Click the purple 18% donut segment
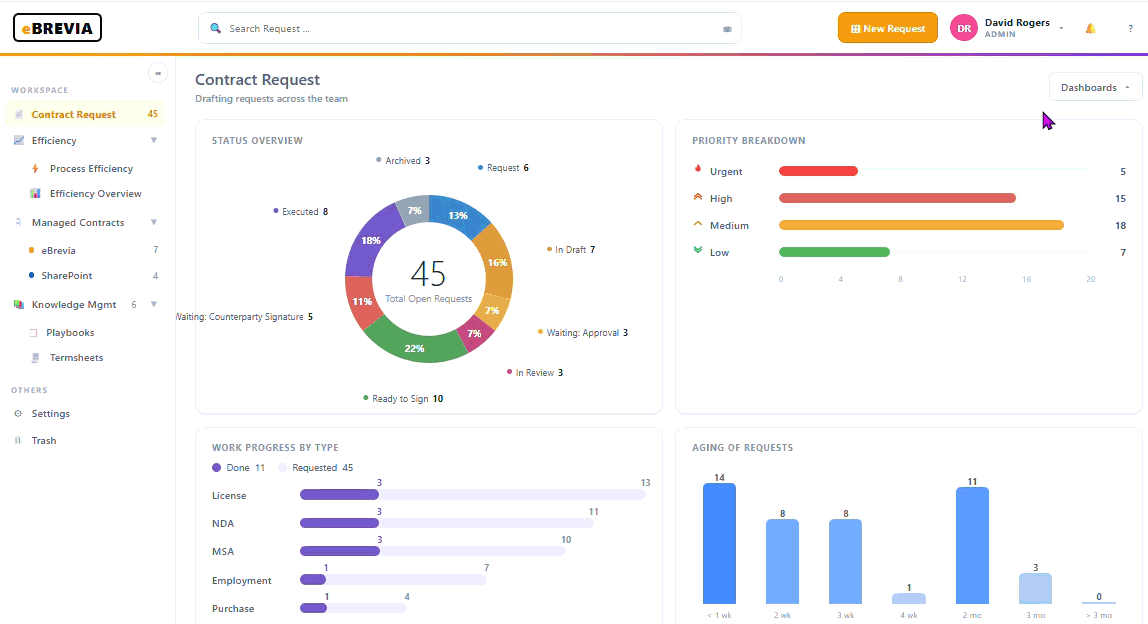The height and width of the screenshot is (624, 1148). (x=370, y=239)
